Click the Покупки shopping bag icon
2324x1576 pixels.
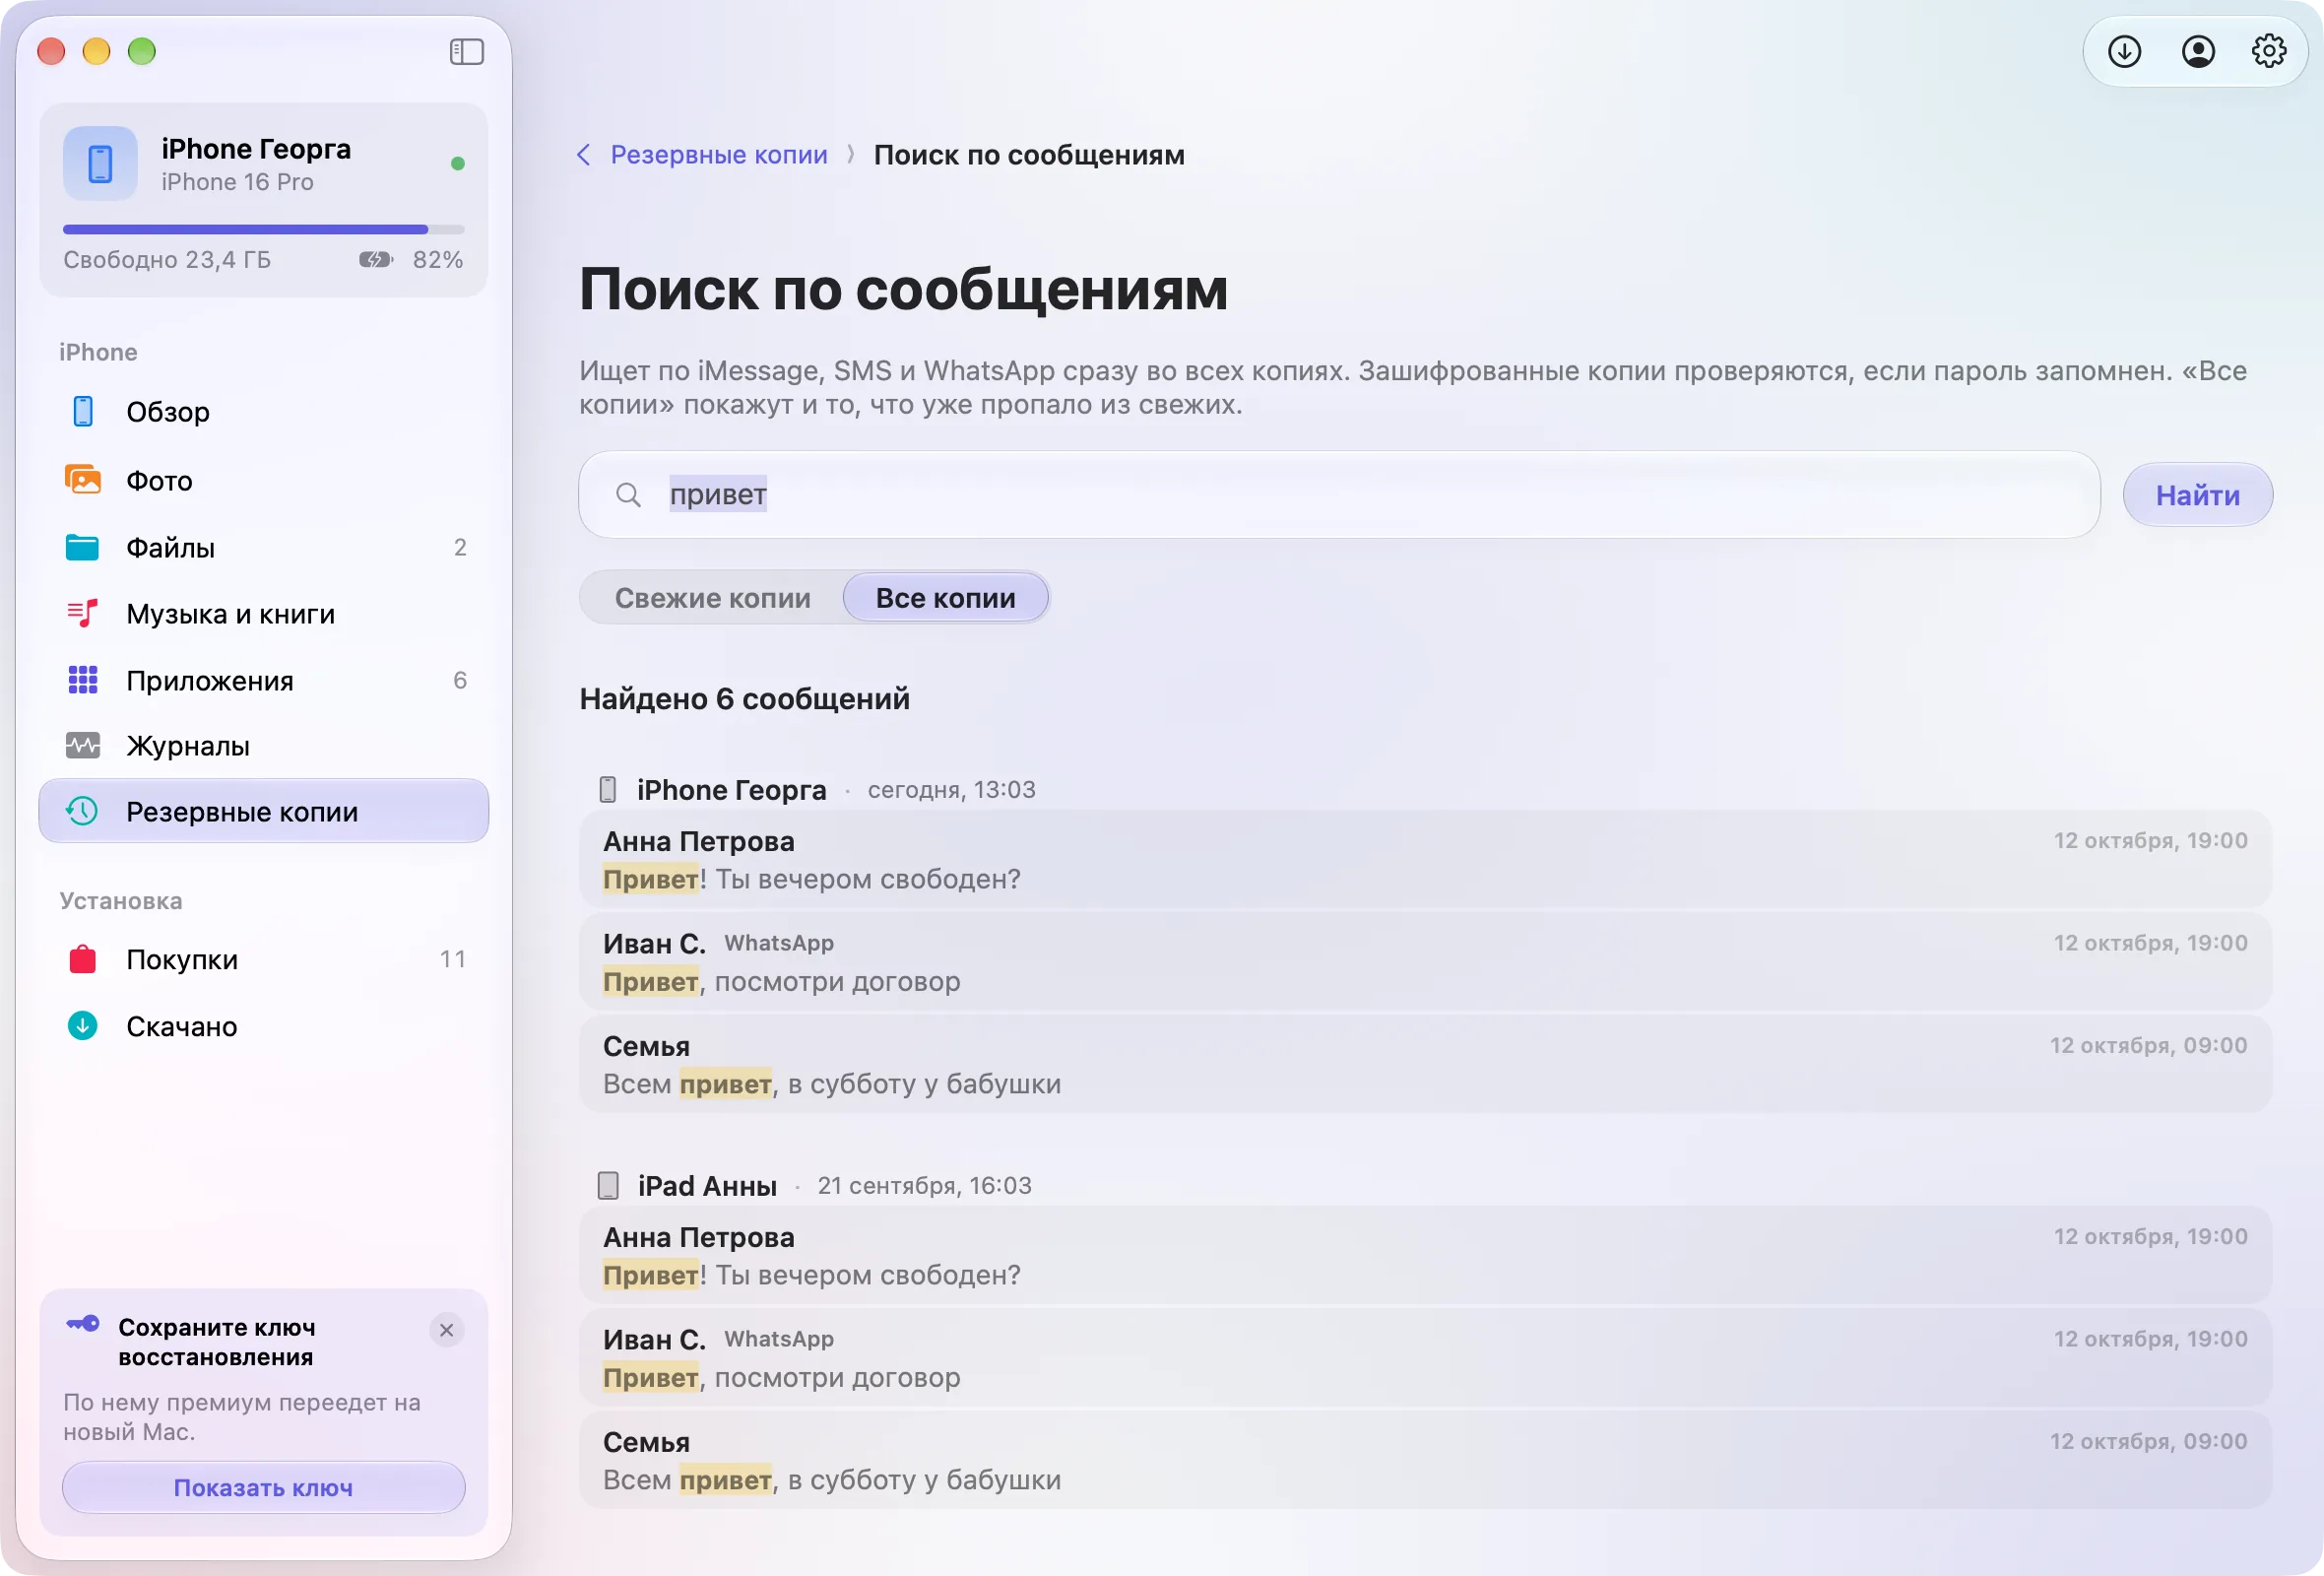click(x=83, y=959)
